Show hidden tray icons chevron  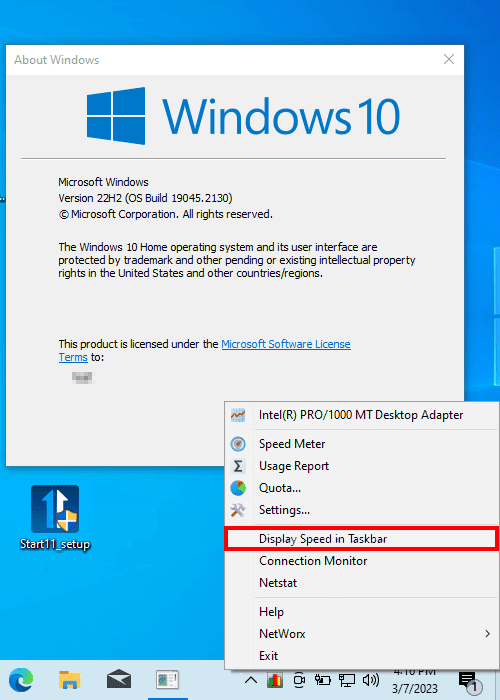[x=251, y=680]
